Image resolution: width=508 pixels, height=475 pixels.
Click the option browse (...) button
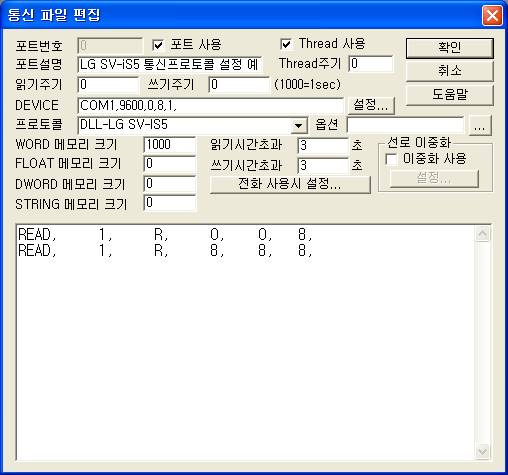pyautogui.click(x=480, y=125)
